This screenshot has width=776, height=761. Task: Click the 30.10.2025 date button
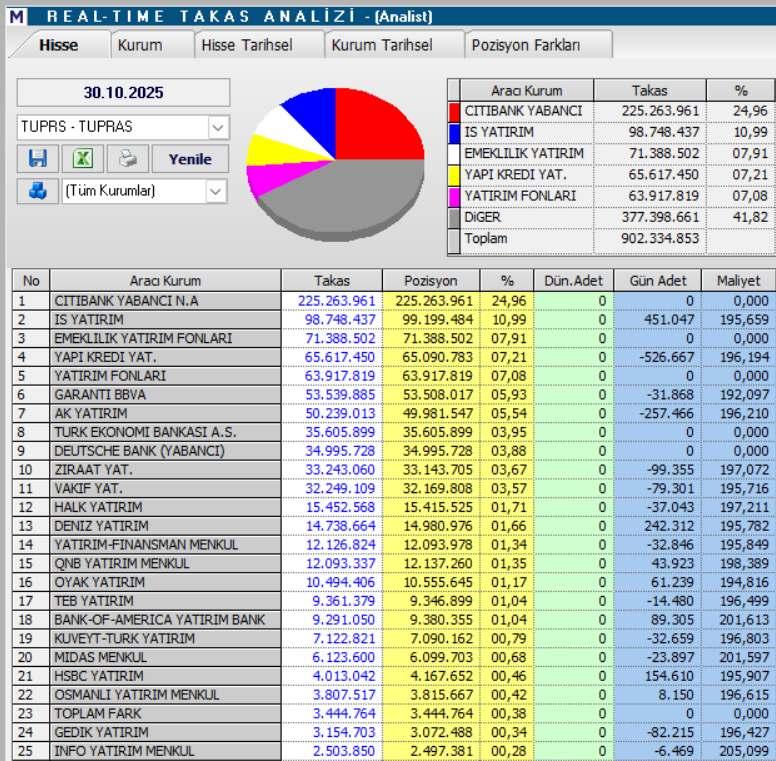click(x=123, y=93)
